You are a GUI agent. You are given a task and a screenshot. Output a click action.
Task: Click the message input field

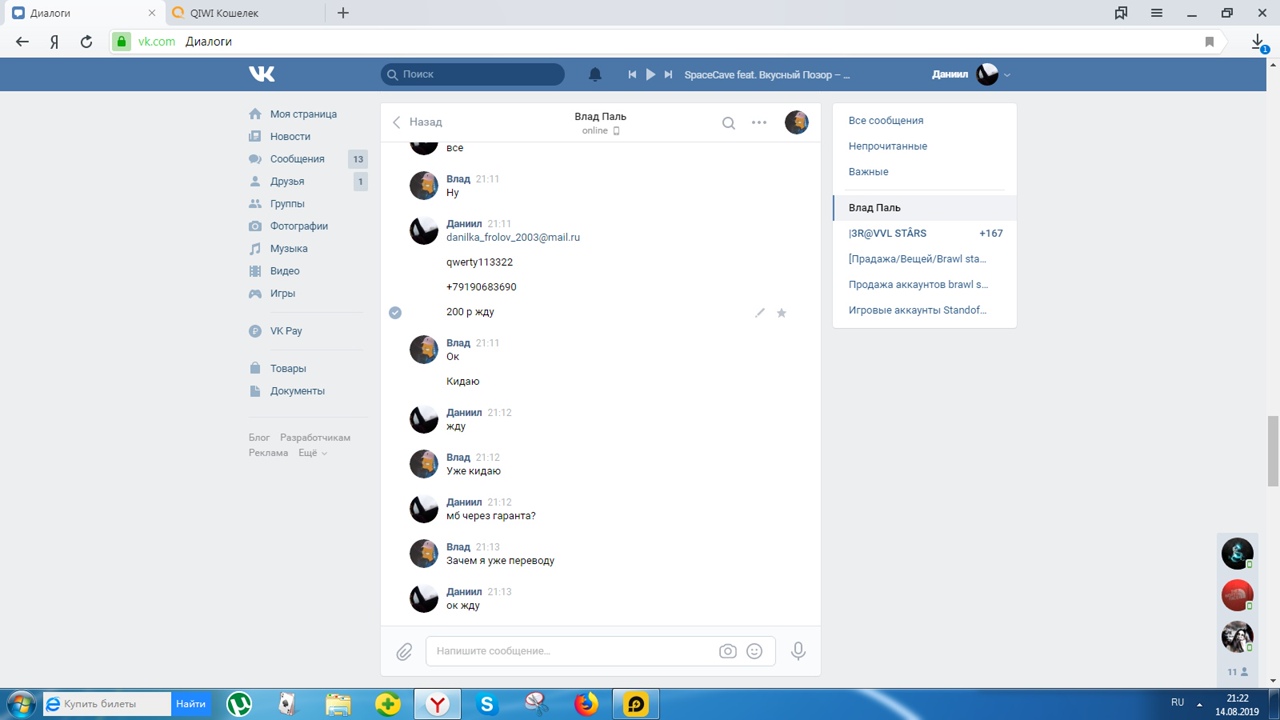click(570, 651)
